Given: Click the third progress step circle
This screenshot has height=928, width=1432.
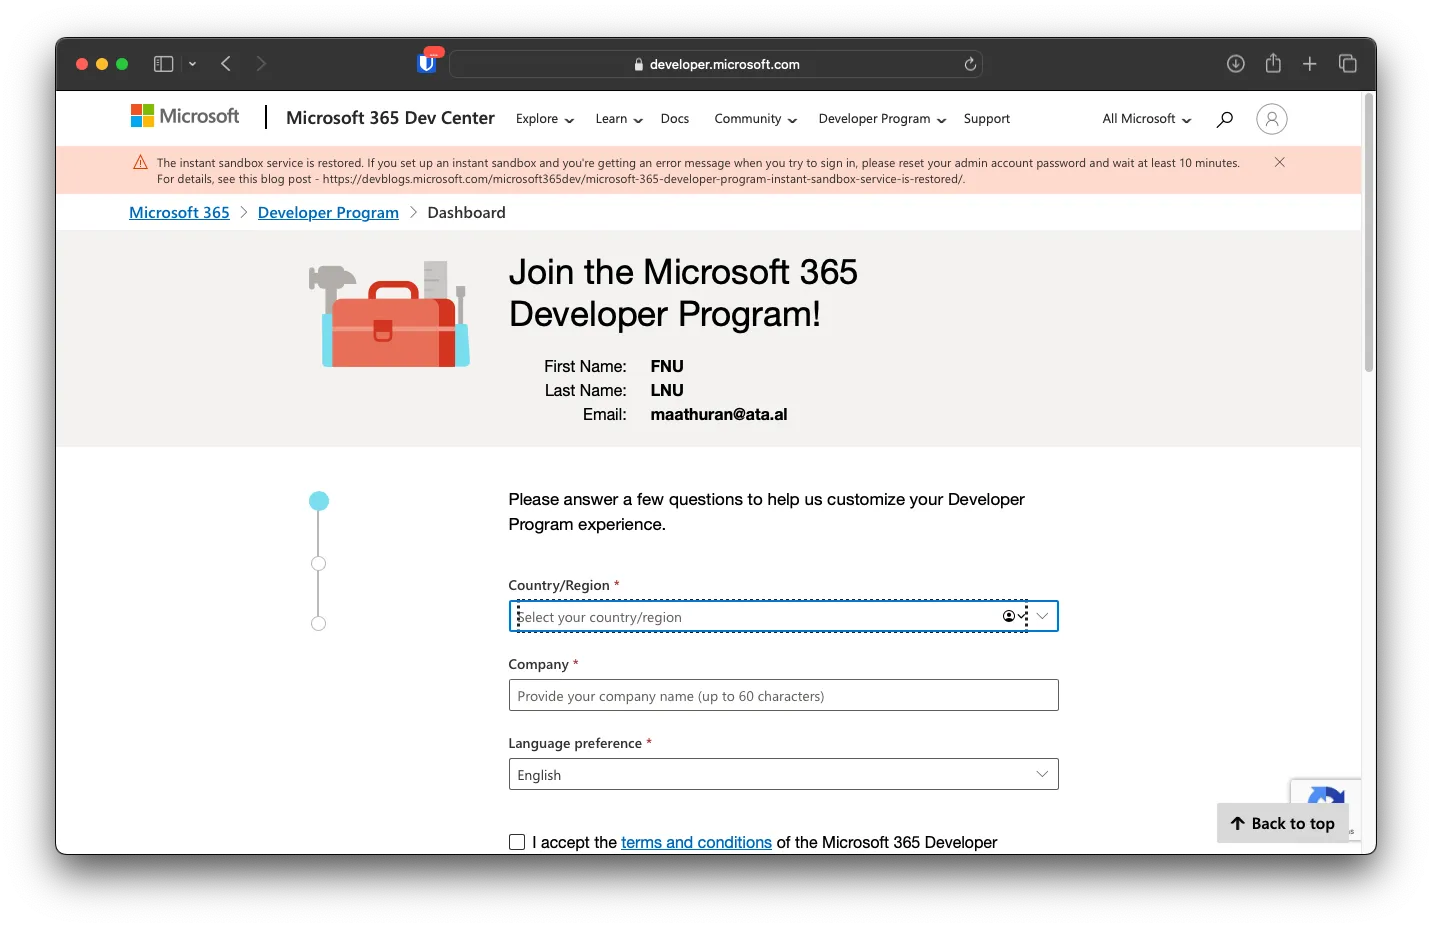Looking at the screenshot, I should [x=319, y=624].
